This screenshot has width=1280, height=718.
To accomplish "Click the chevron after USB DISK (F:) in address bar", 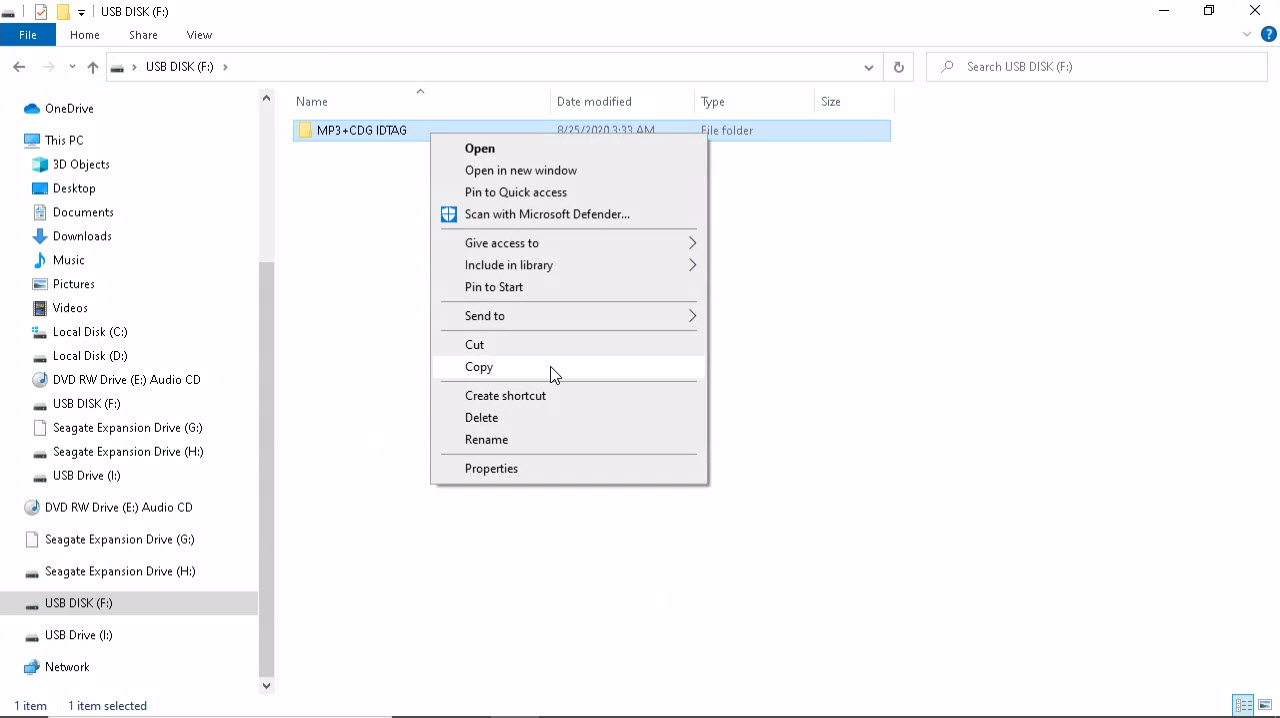I will (225, 67).
